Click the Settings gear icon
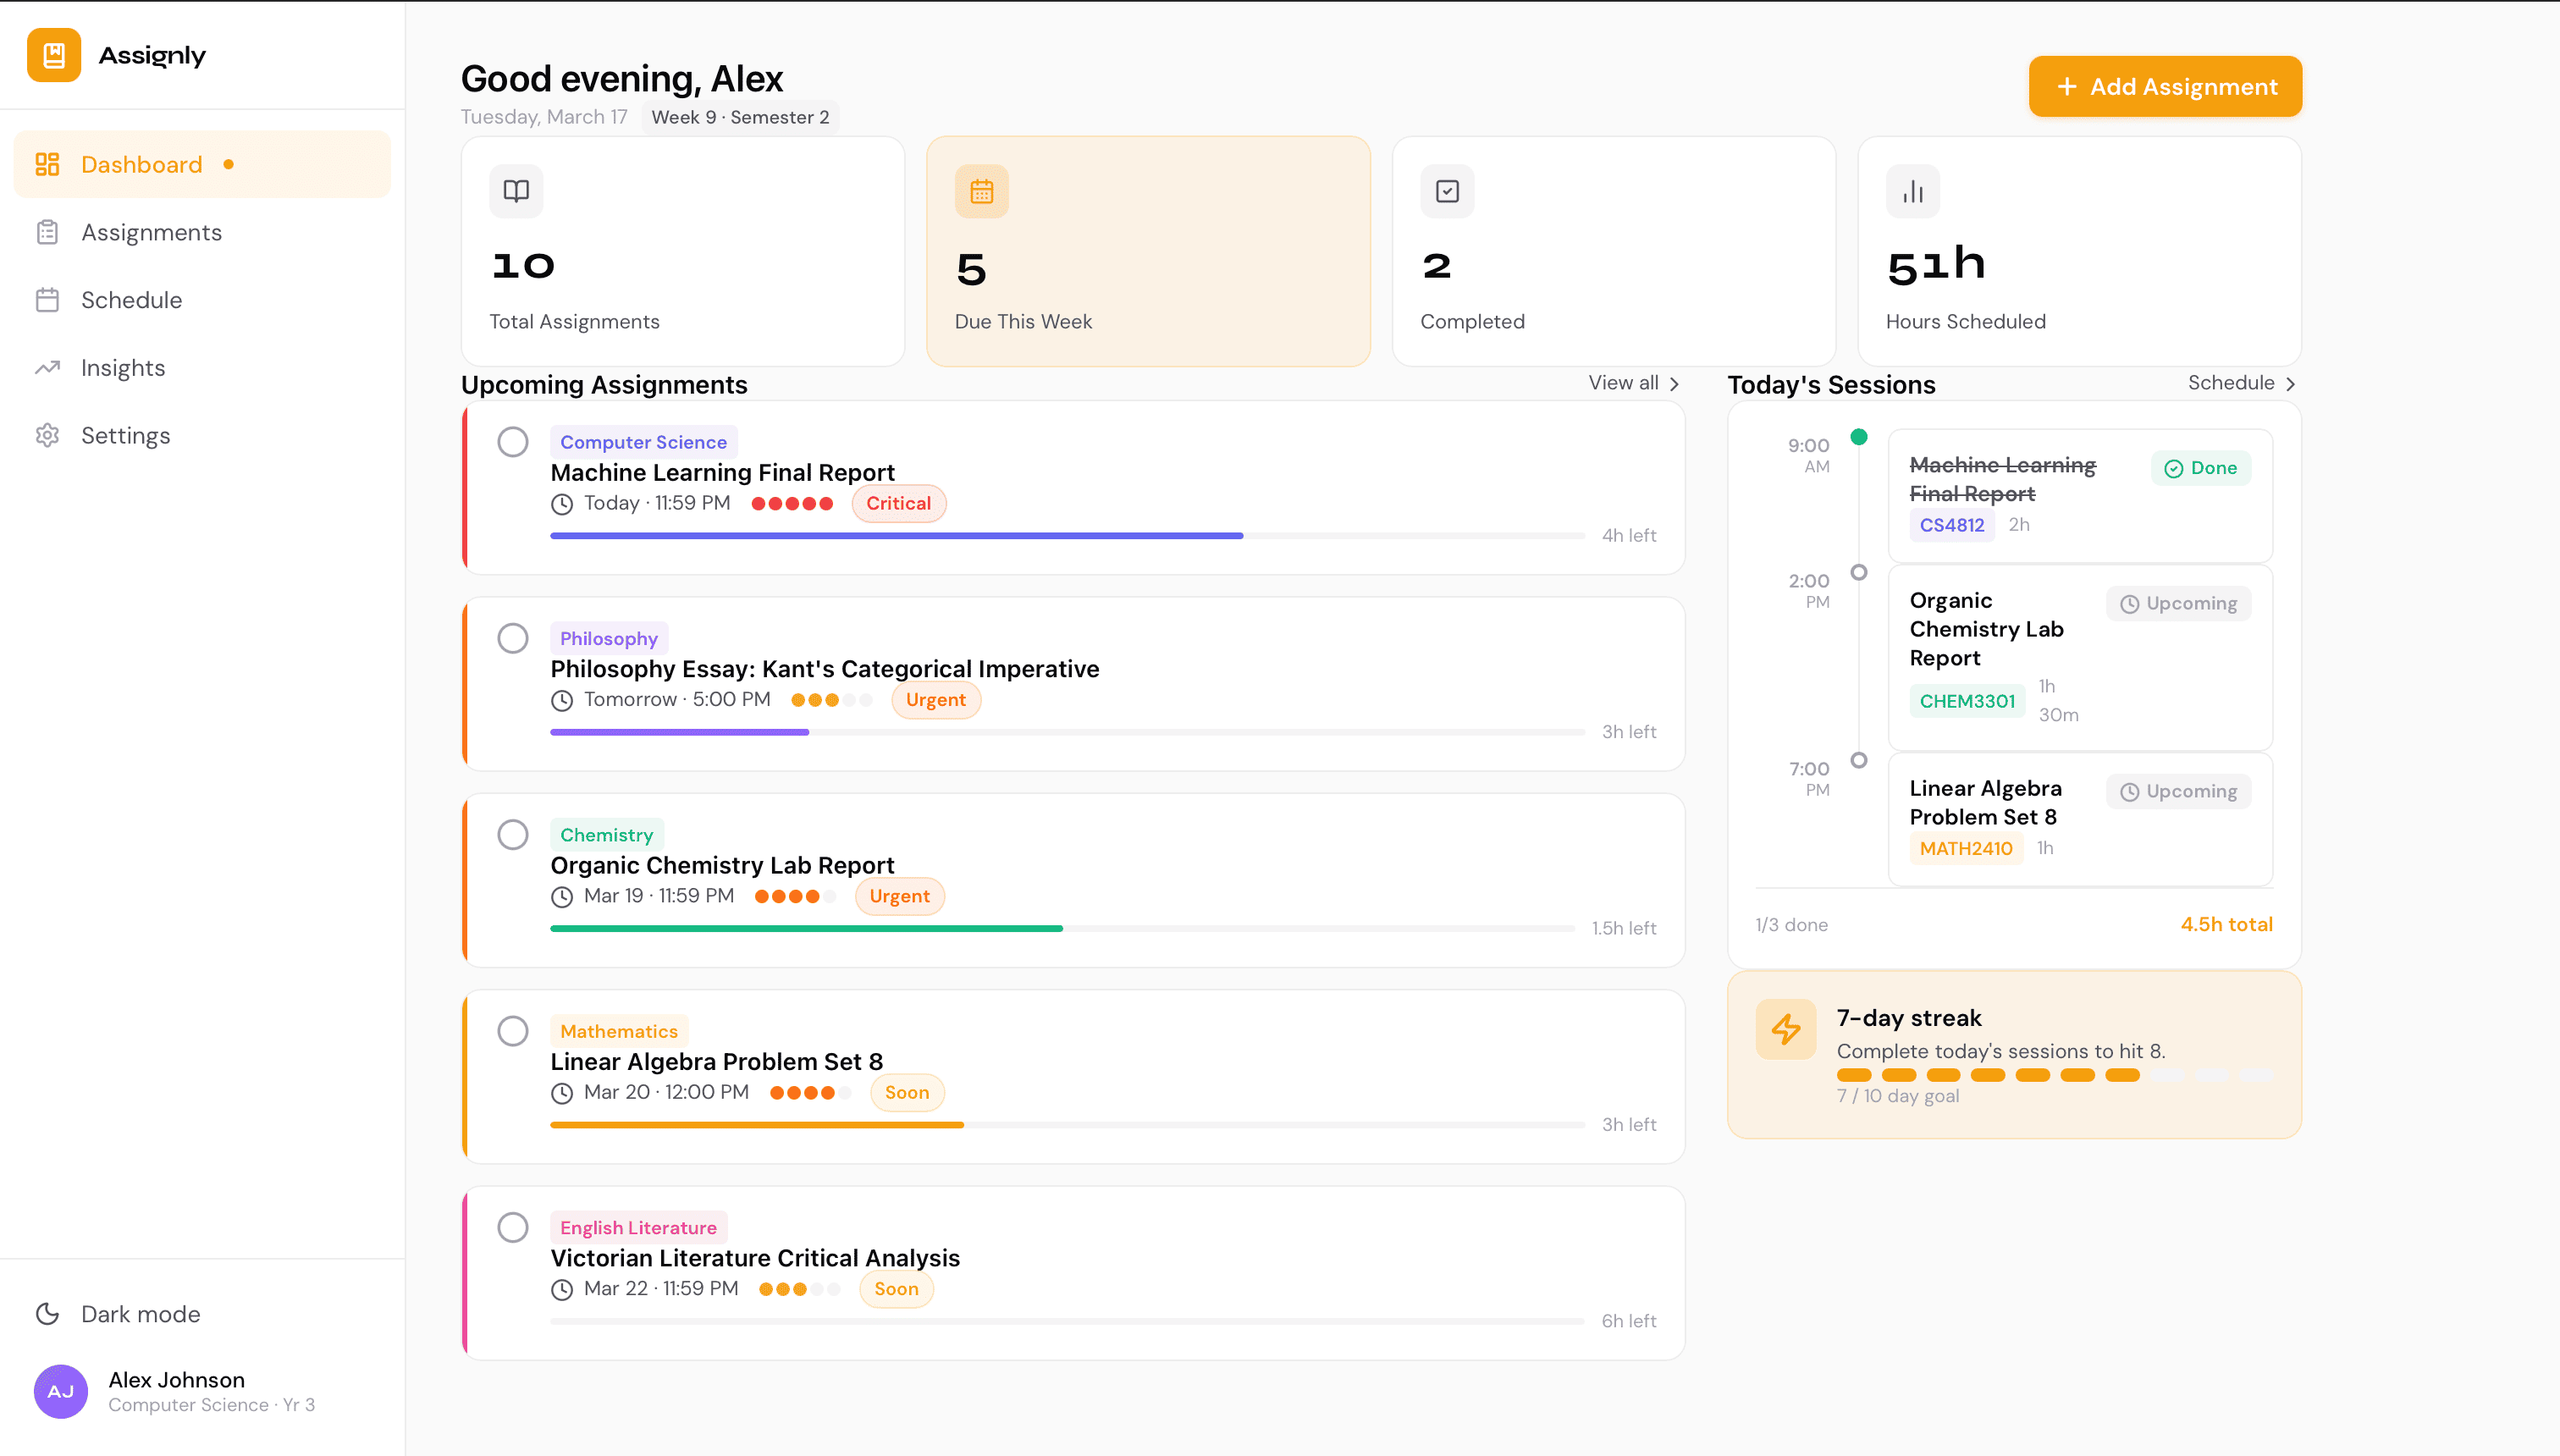2560x1456 pixels. pyautogui.click(x=48, y=435)
